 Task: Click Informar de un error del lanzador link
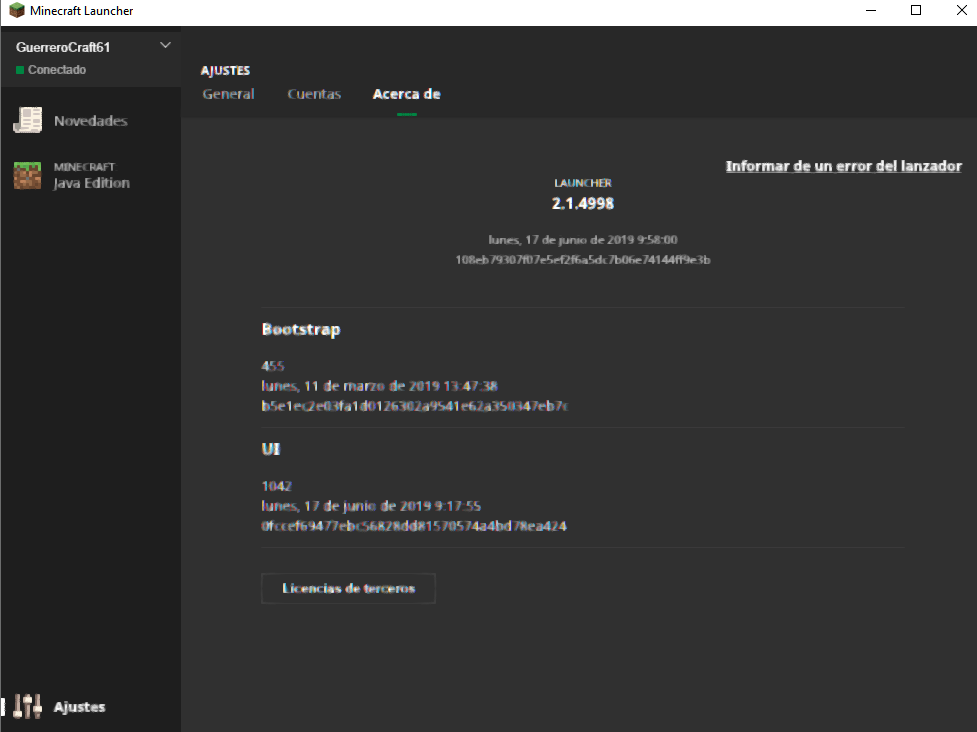click(x=844, y=166)
